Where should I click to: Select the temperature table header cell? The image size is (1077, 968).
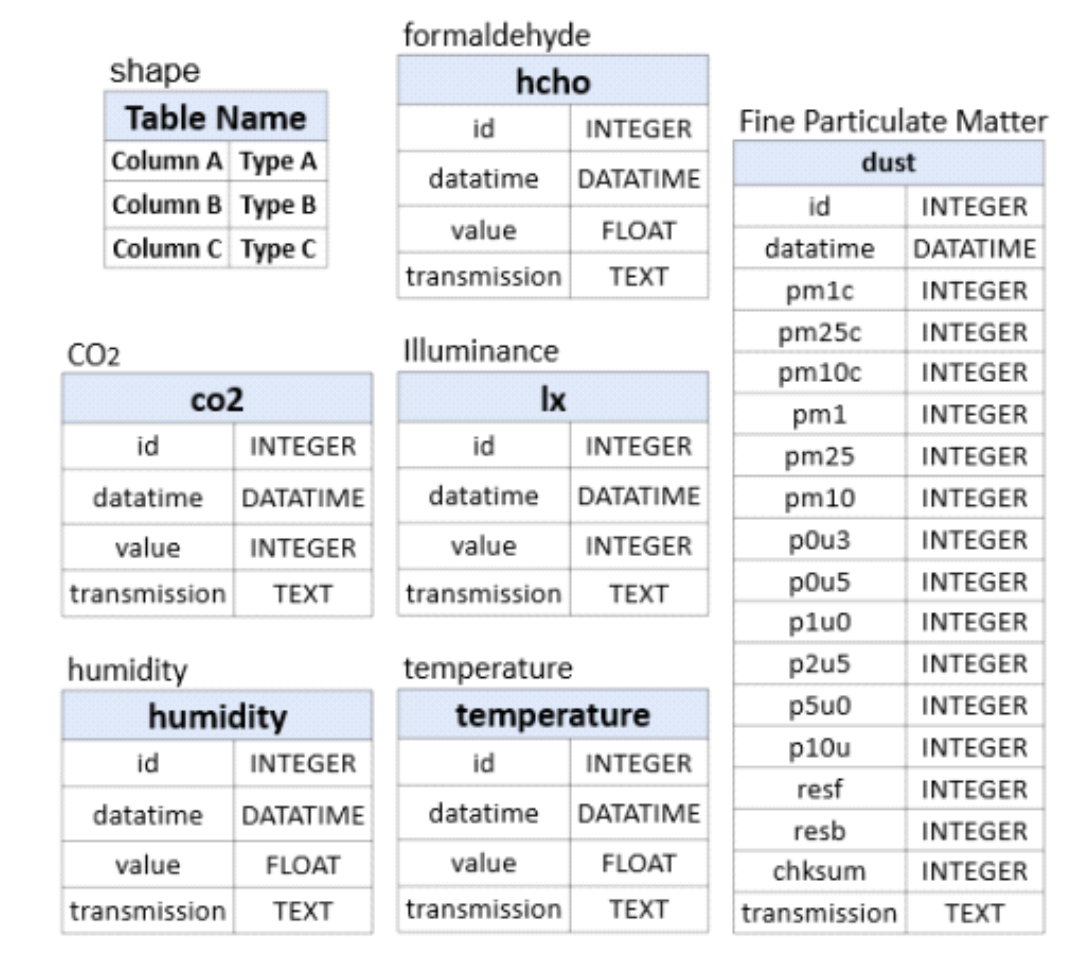coord(553,714)
